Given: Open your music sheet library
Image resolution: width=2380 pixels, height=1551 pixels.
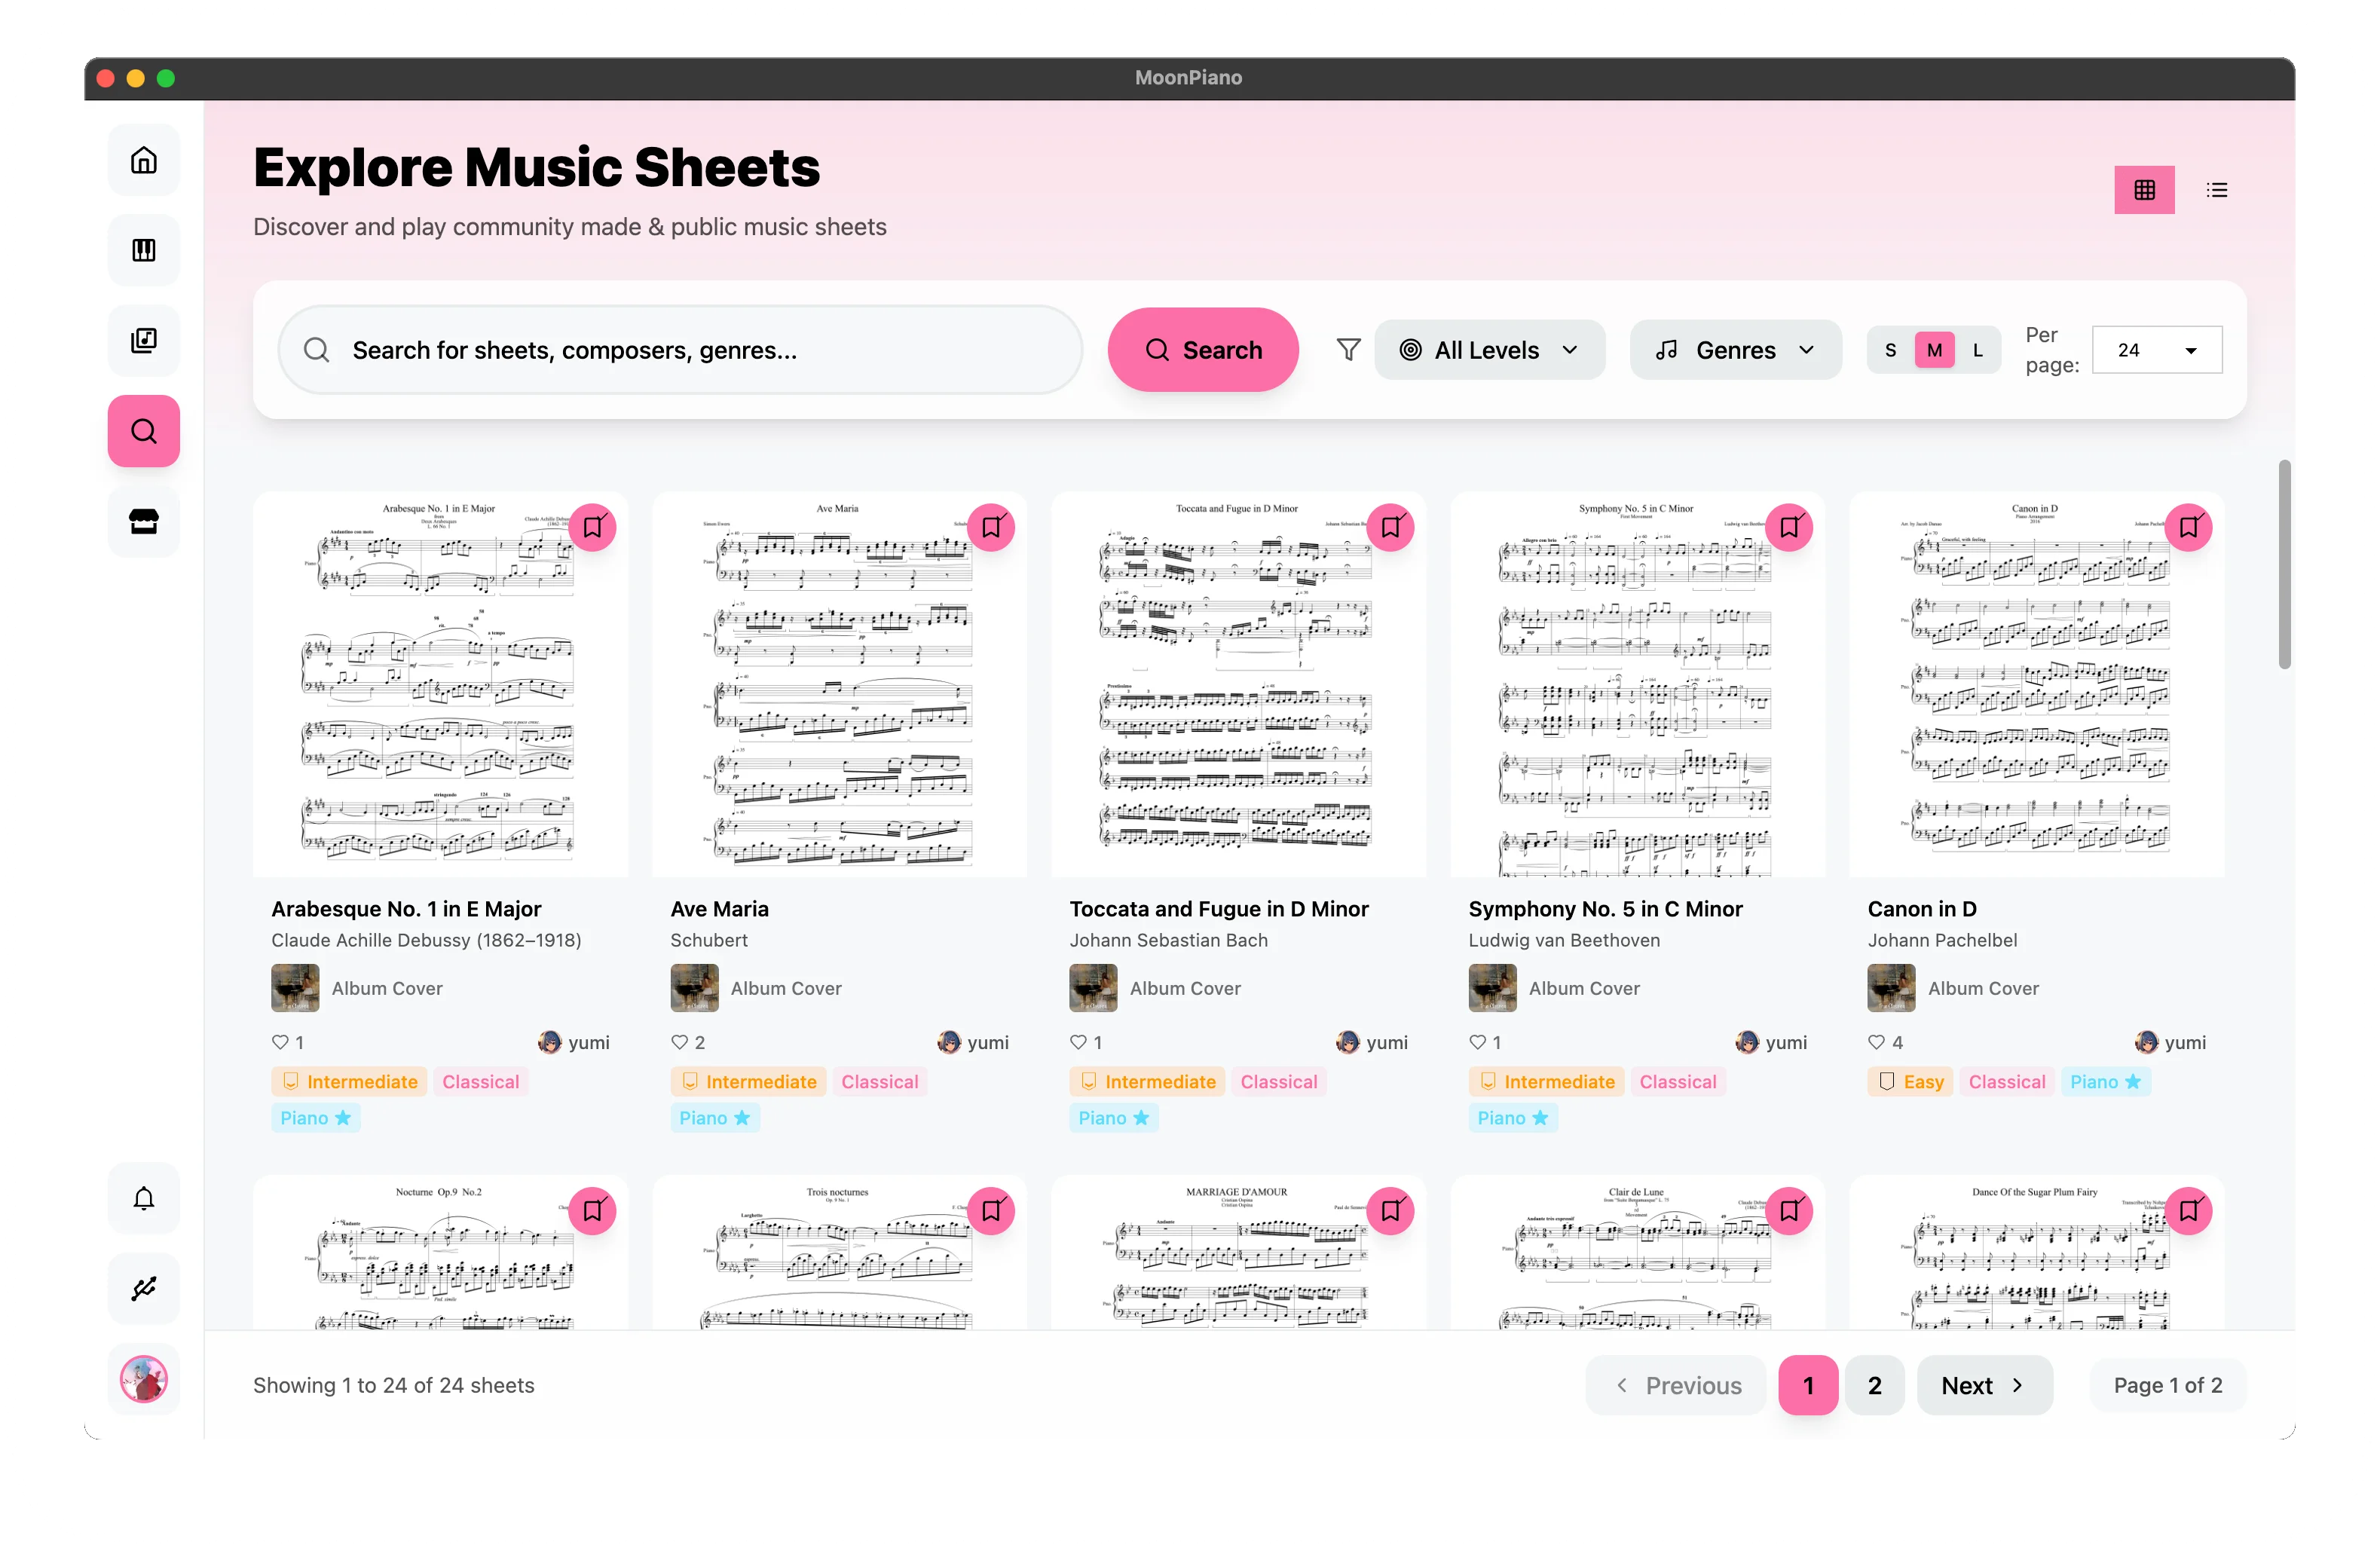Looking at the screenshot, I should point(143,340).
